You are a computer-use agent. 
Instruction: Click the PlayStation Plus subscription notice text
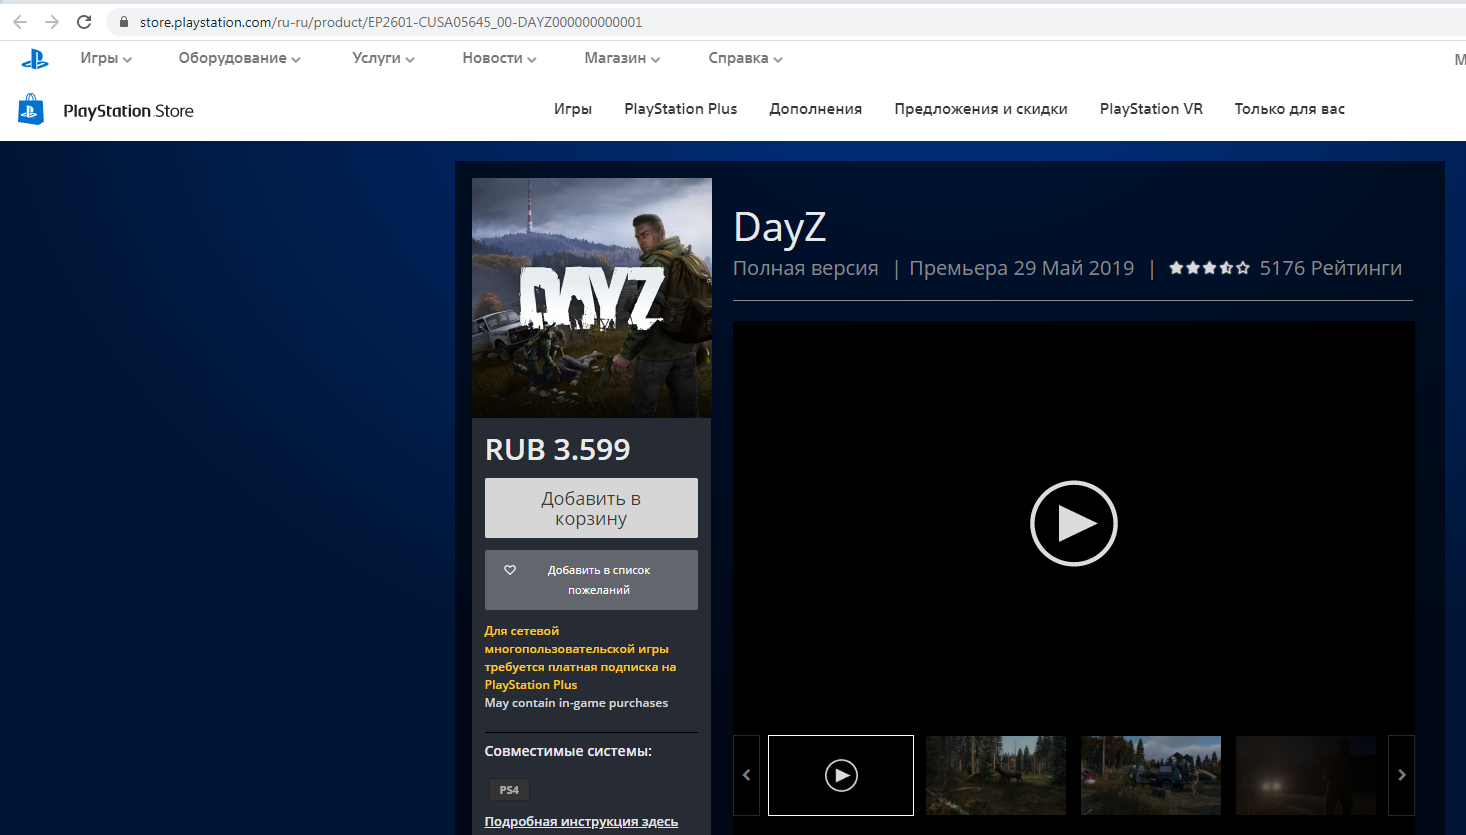click(x=580, y=658)
